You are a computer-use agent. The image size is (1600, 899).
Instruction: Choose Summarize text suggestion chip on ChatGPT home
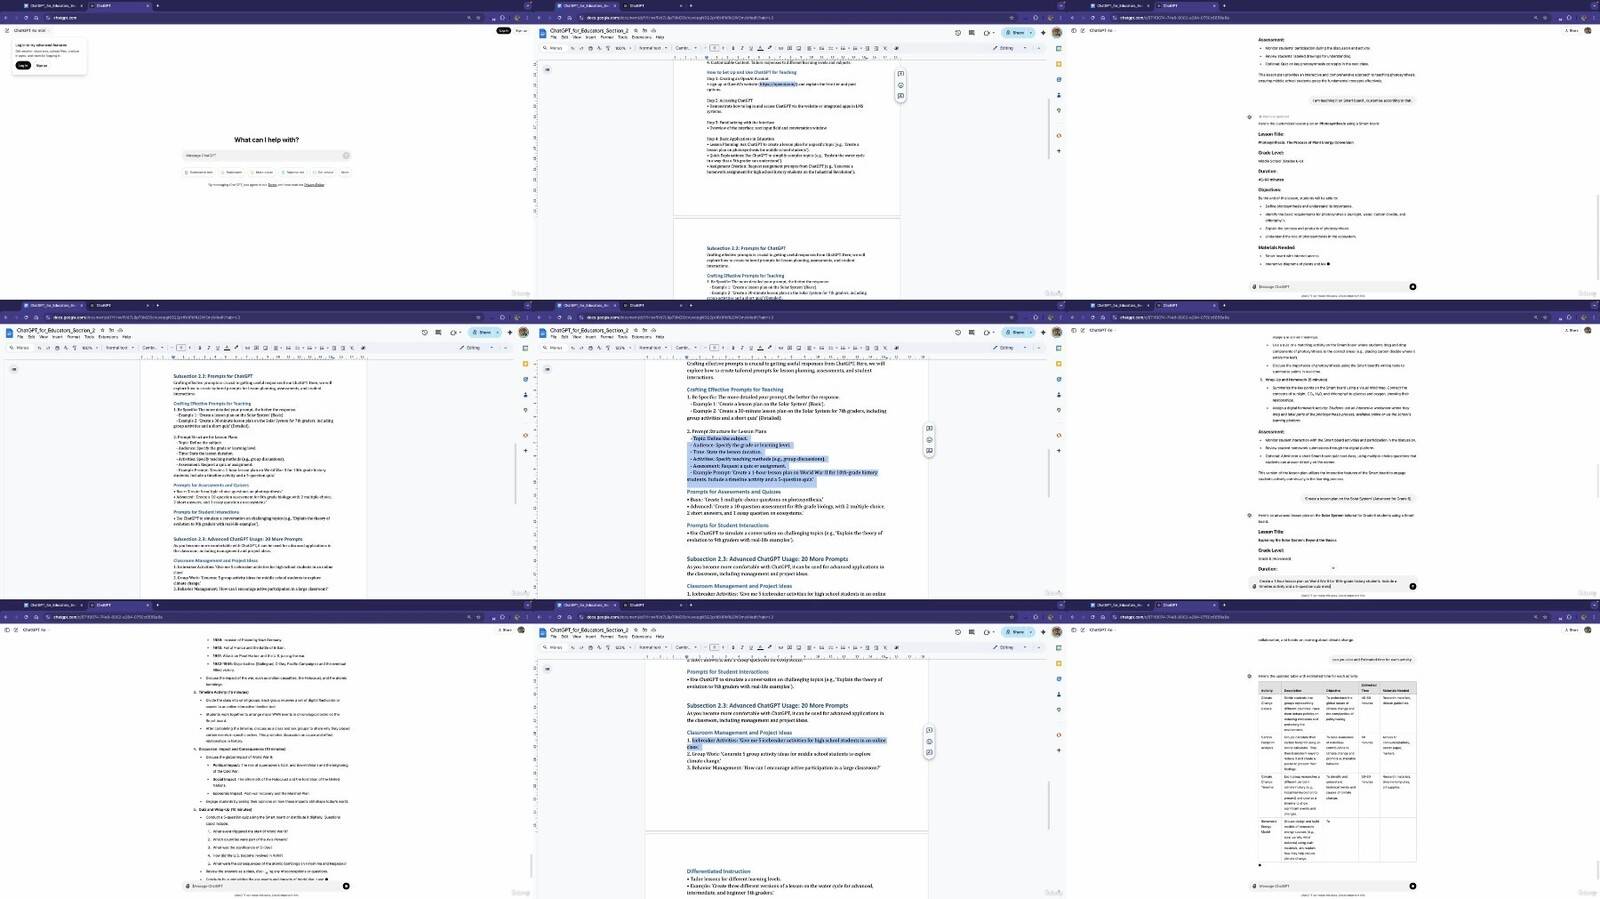pos(199,172)
